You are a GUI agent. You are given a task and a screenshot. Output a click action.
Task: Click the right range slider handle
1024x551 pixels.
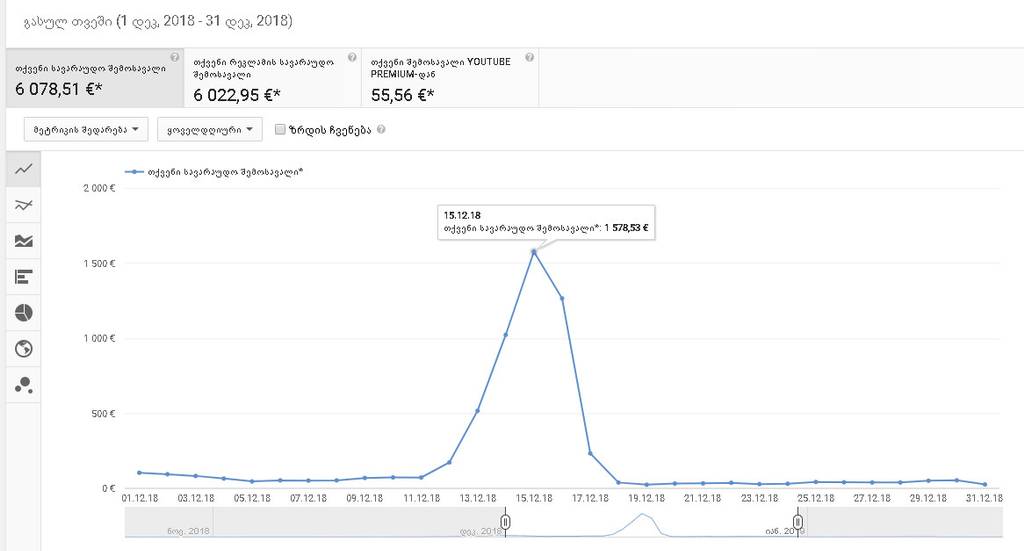coord(797,522)
